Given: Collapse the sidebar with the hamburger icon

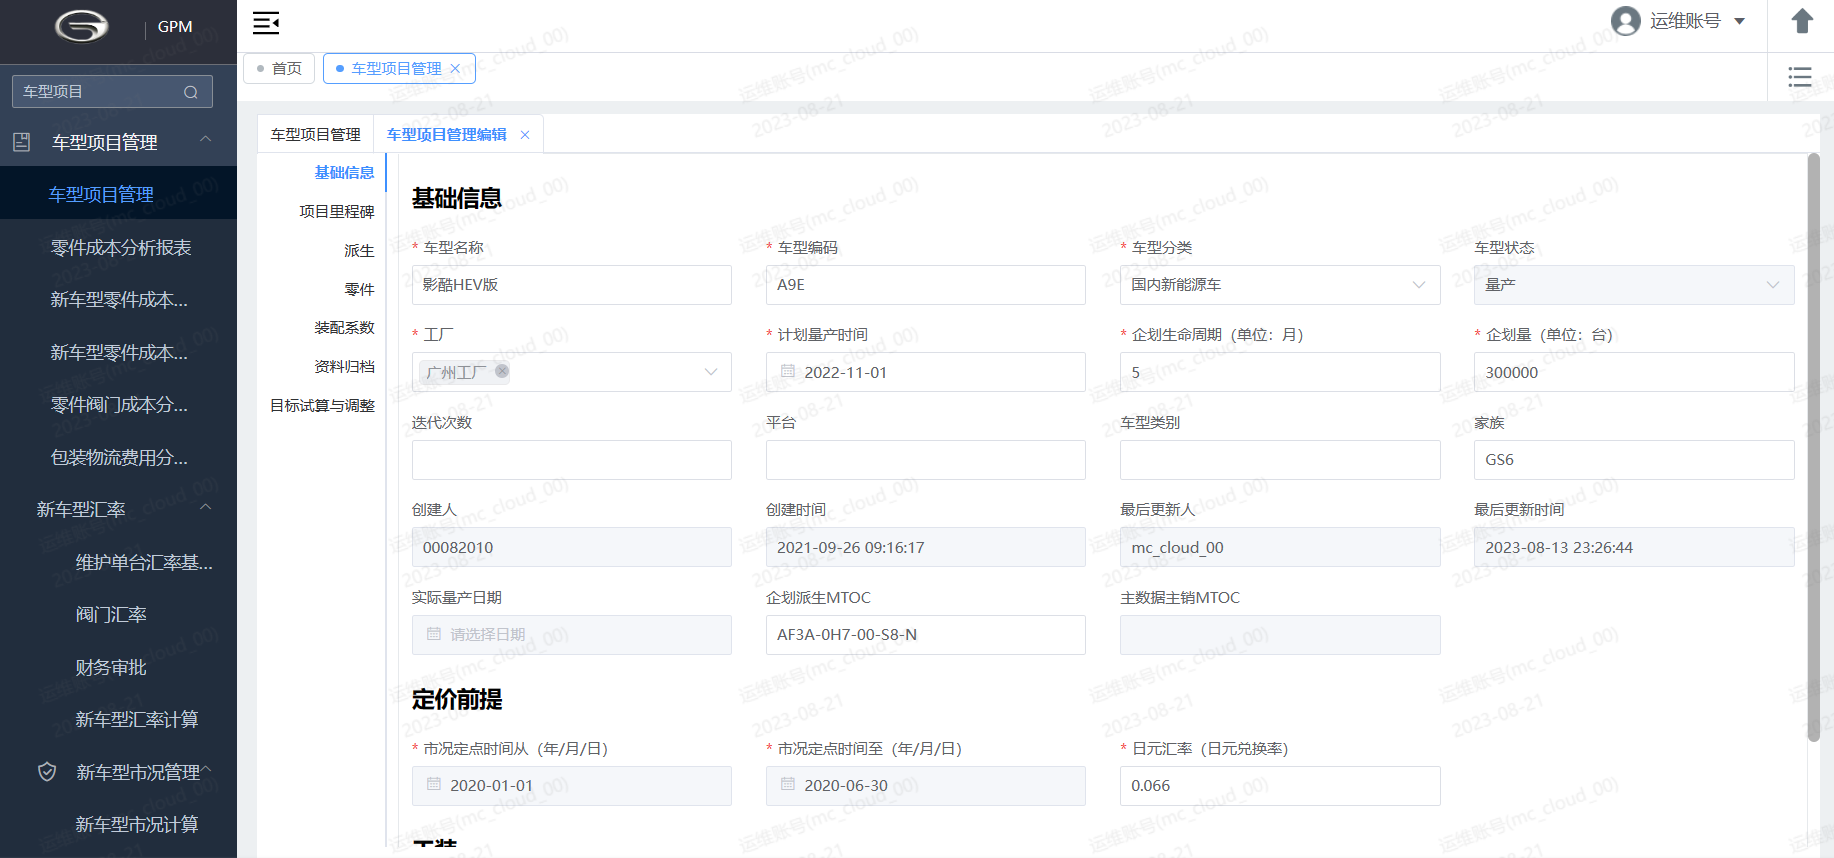Looking at the screenshot, I should [x=266, y=23].
